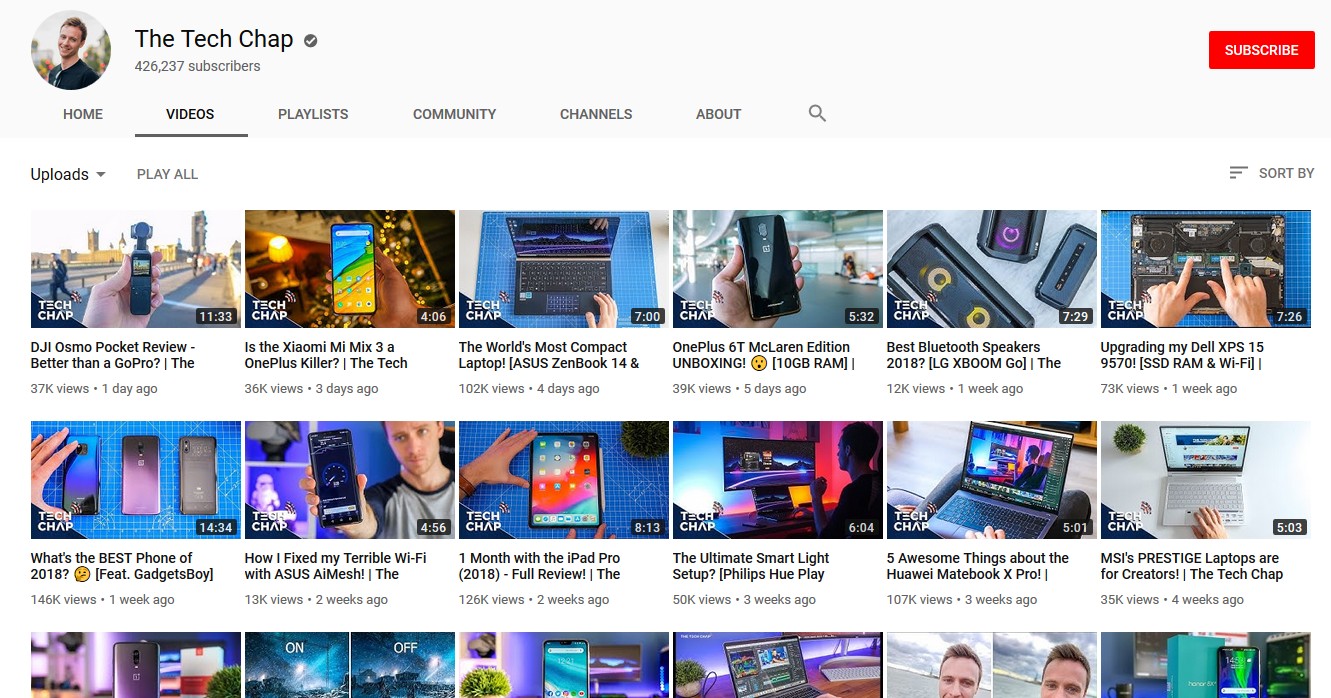Click the 426,237 subscribers count

point(198,66)
